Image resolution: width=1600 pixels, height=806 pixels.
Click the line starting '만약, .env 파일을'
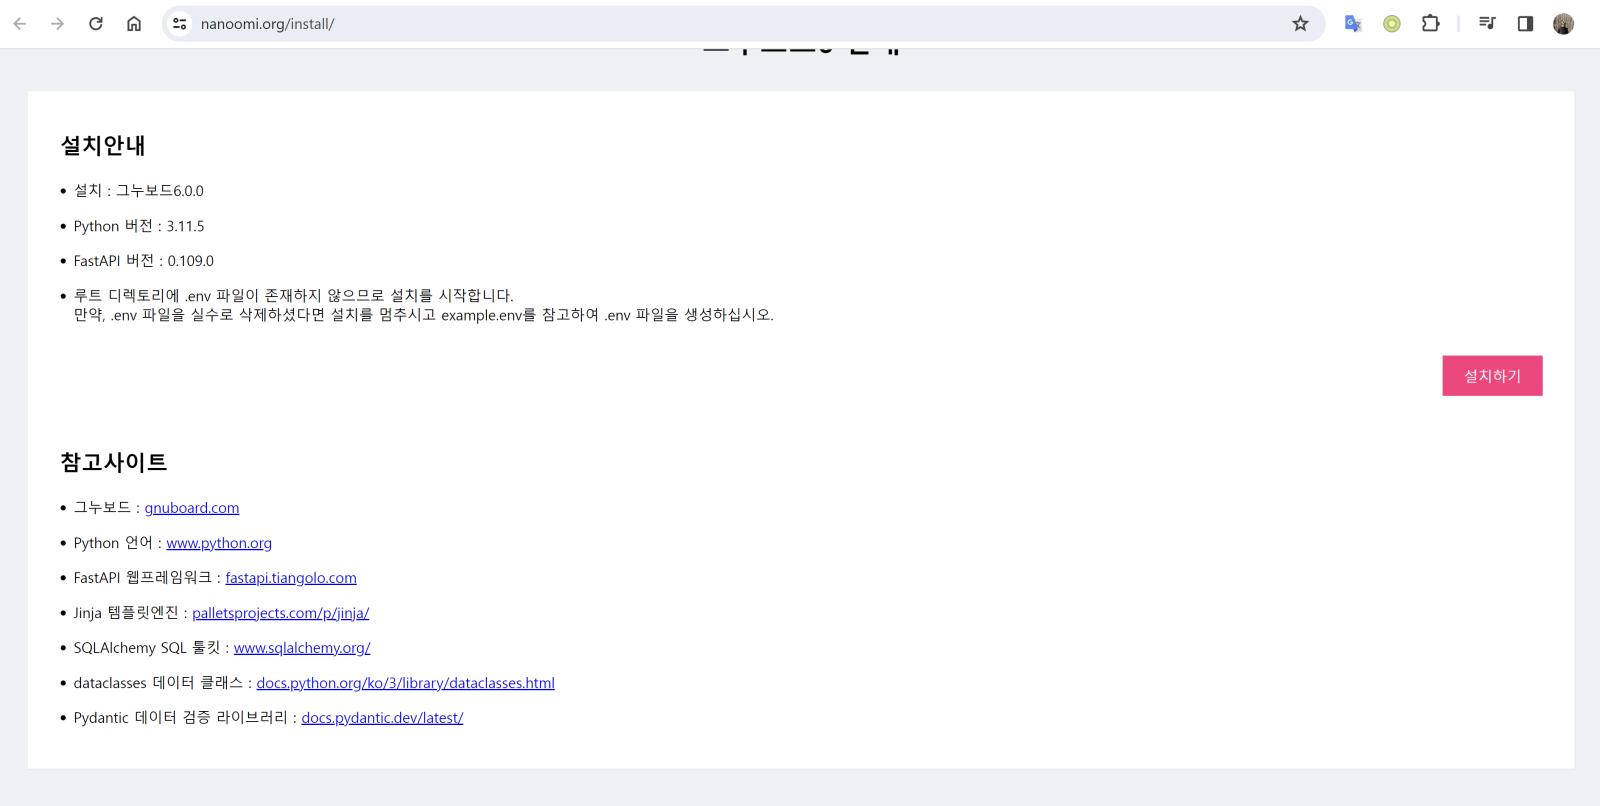coord(424,315)
